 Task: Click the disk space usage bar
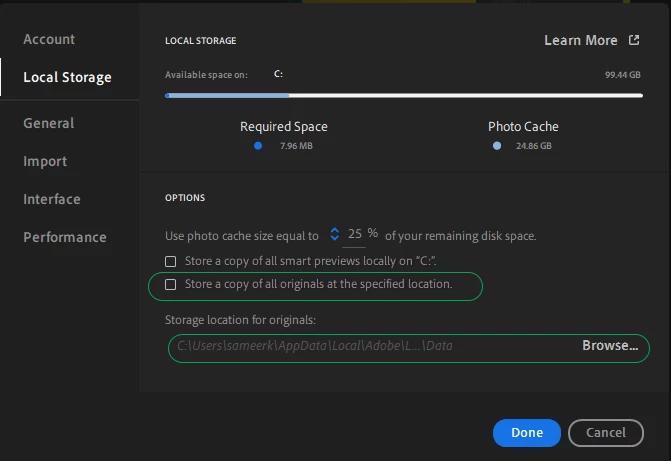click(404, 95)
